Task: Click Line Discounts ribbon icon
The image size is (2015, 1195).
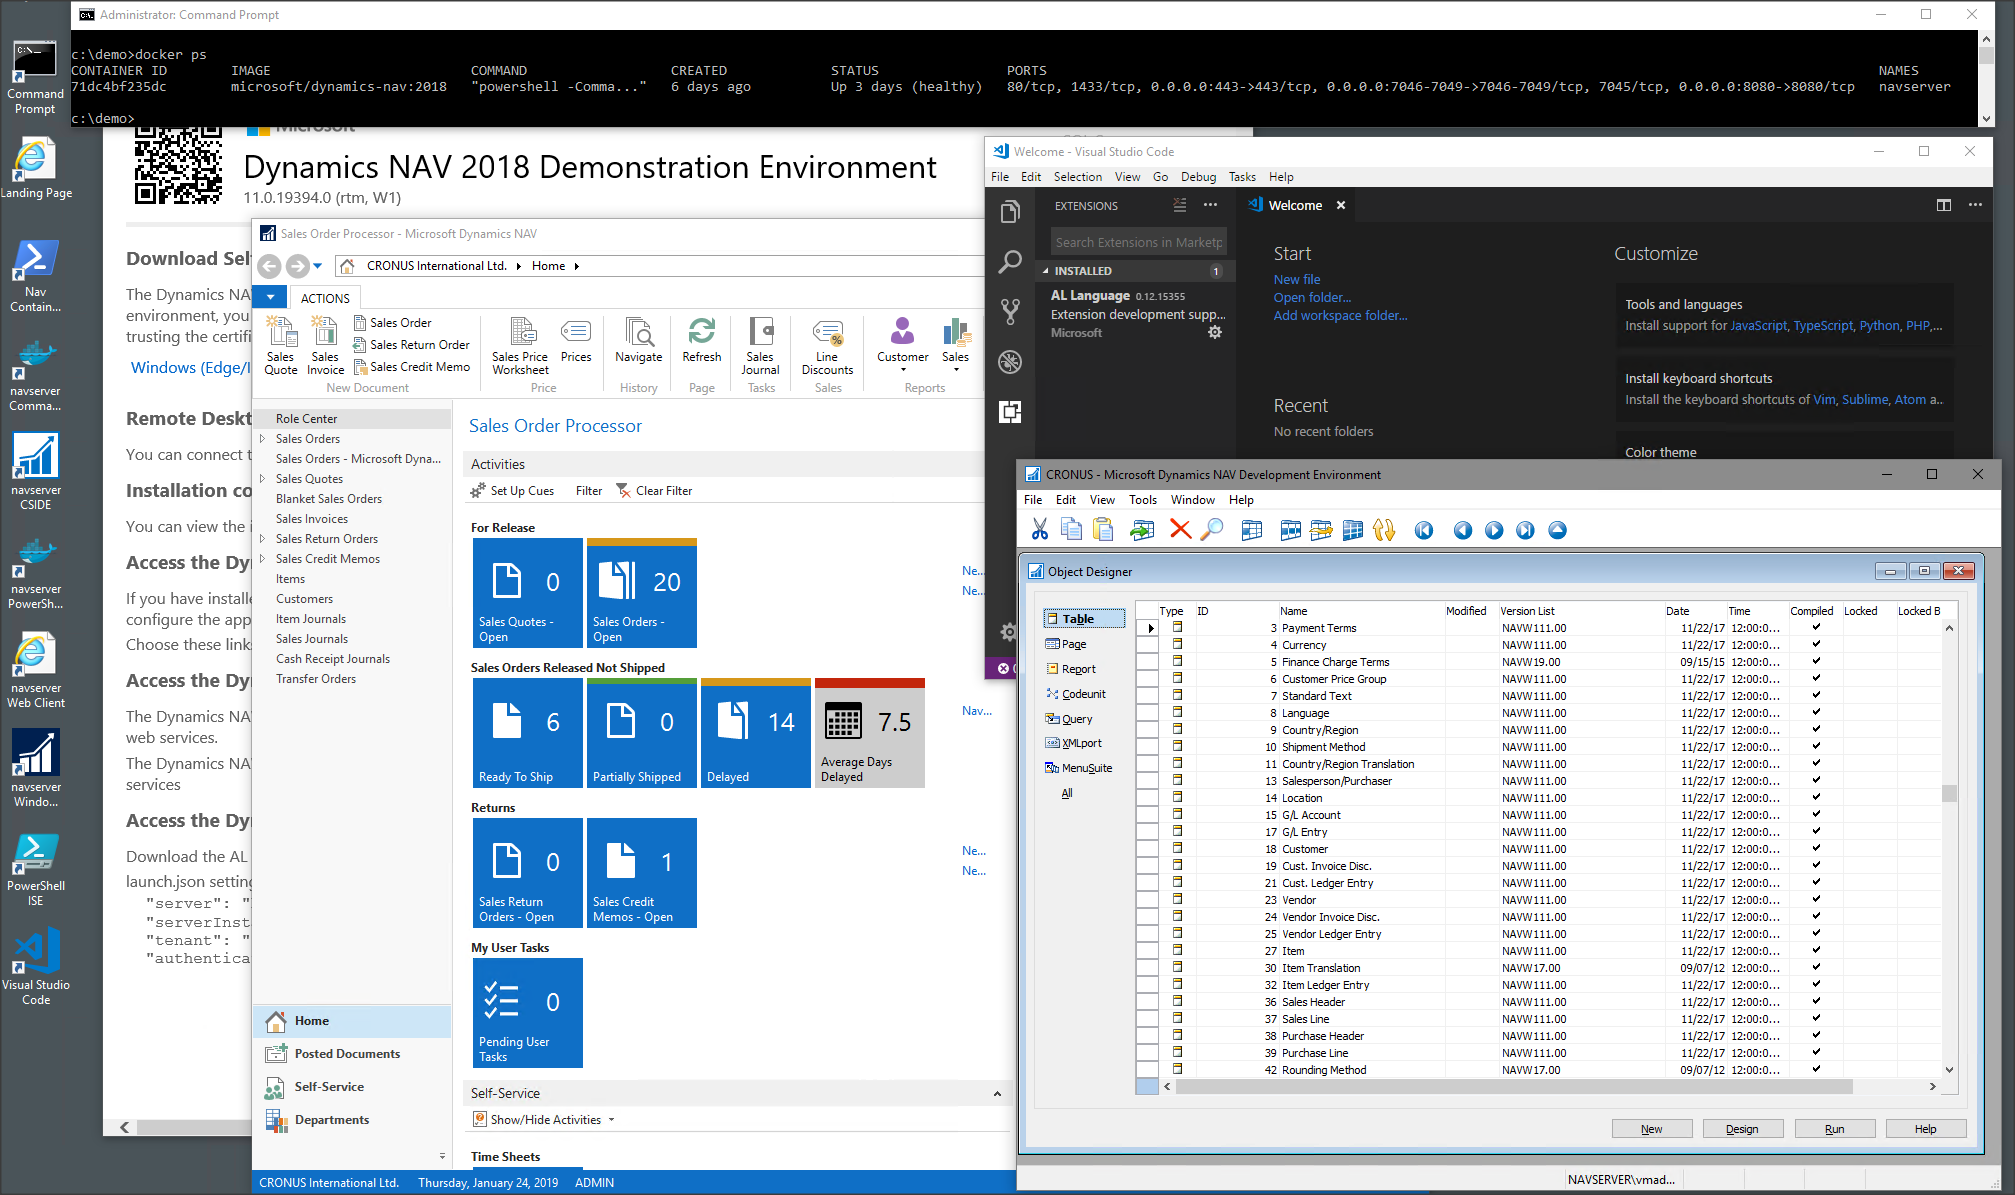Action: (828, 344)
